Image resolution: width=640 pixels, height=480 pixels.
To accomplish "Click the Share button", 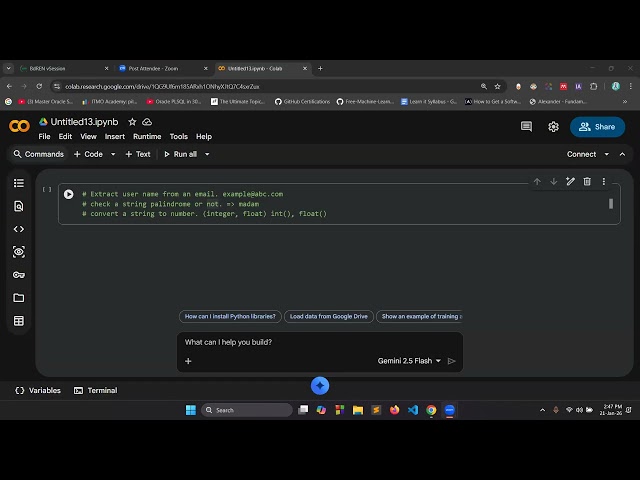I will 597,127.
